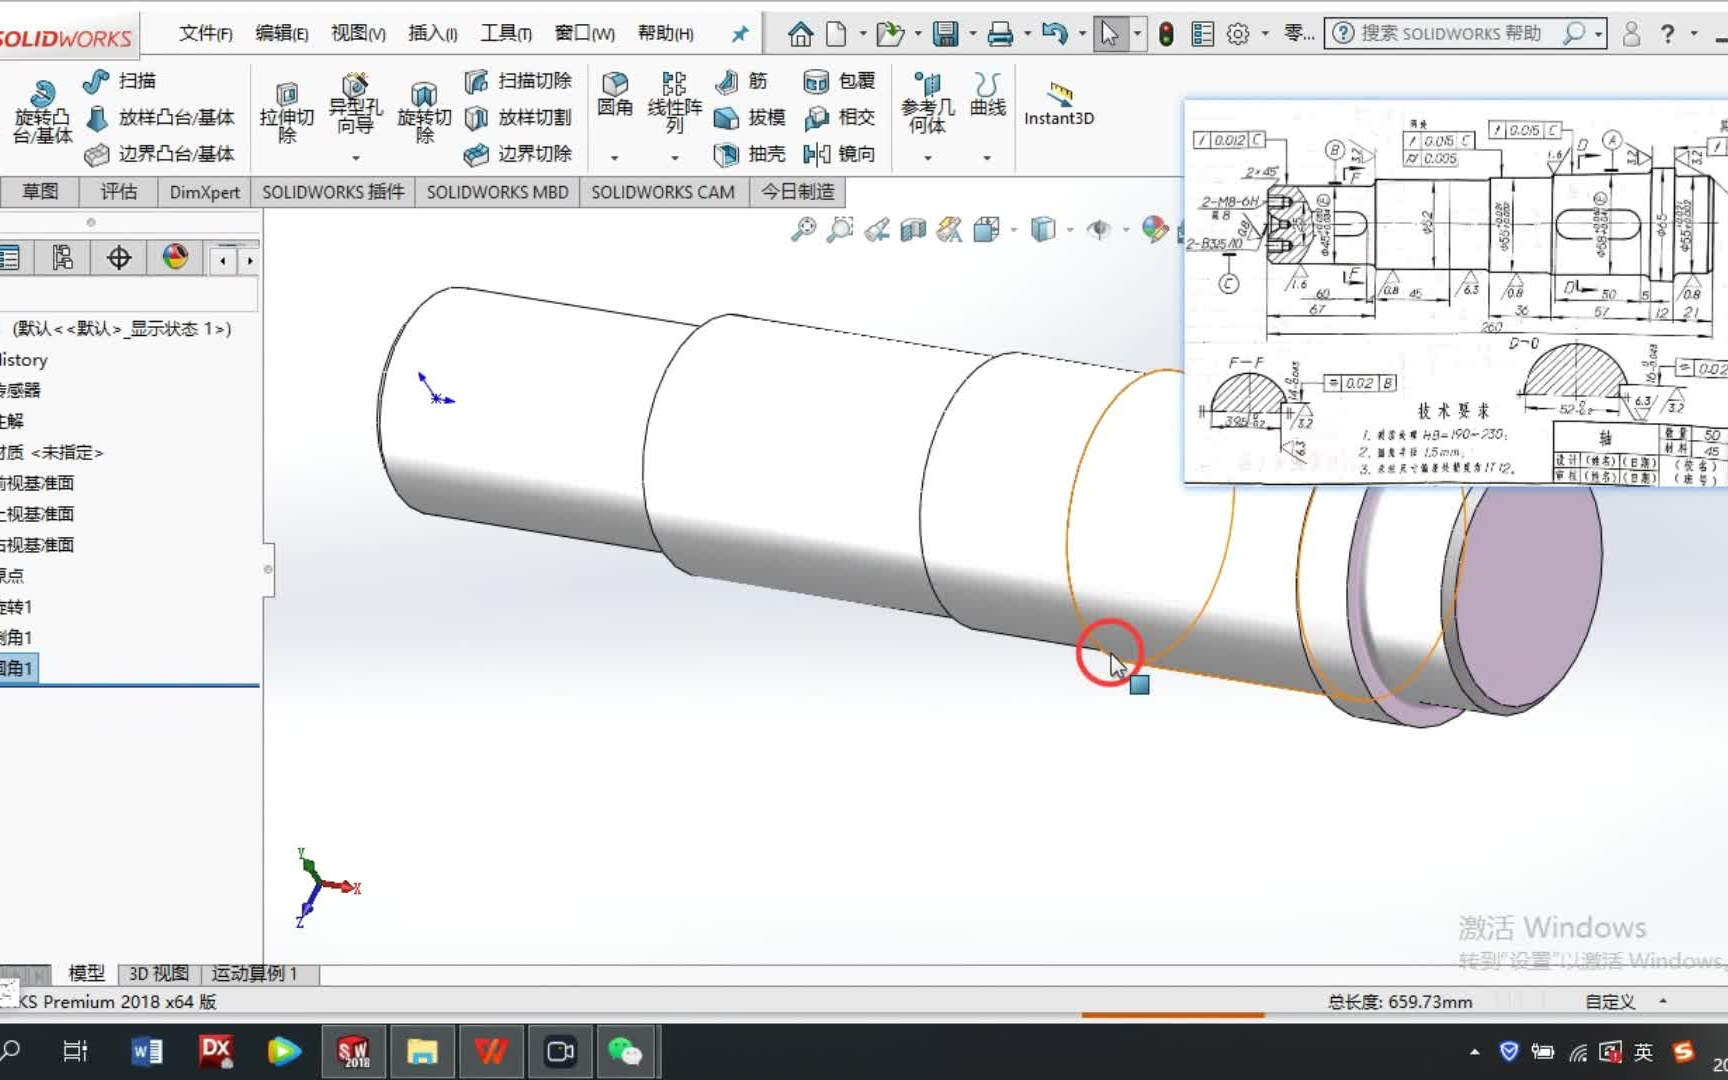Open the Hole Wizard (异型孔向导) tool
Viewport: 1728px width, 1080px height.
[x=355, y=105]
